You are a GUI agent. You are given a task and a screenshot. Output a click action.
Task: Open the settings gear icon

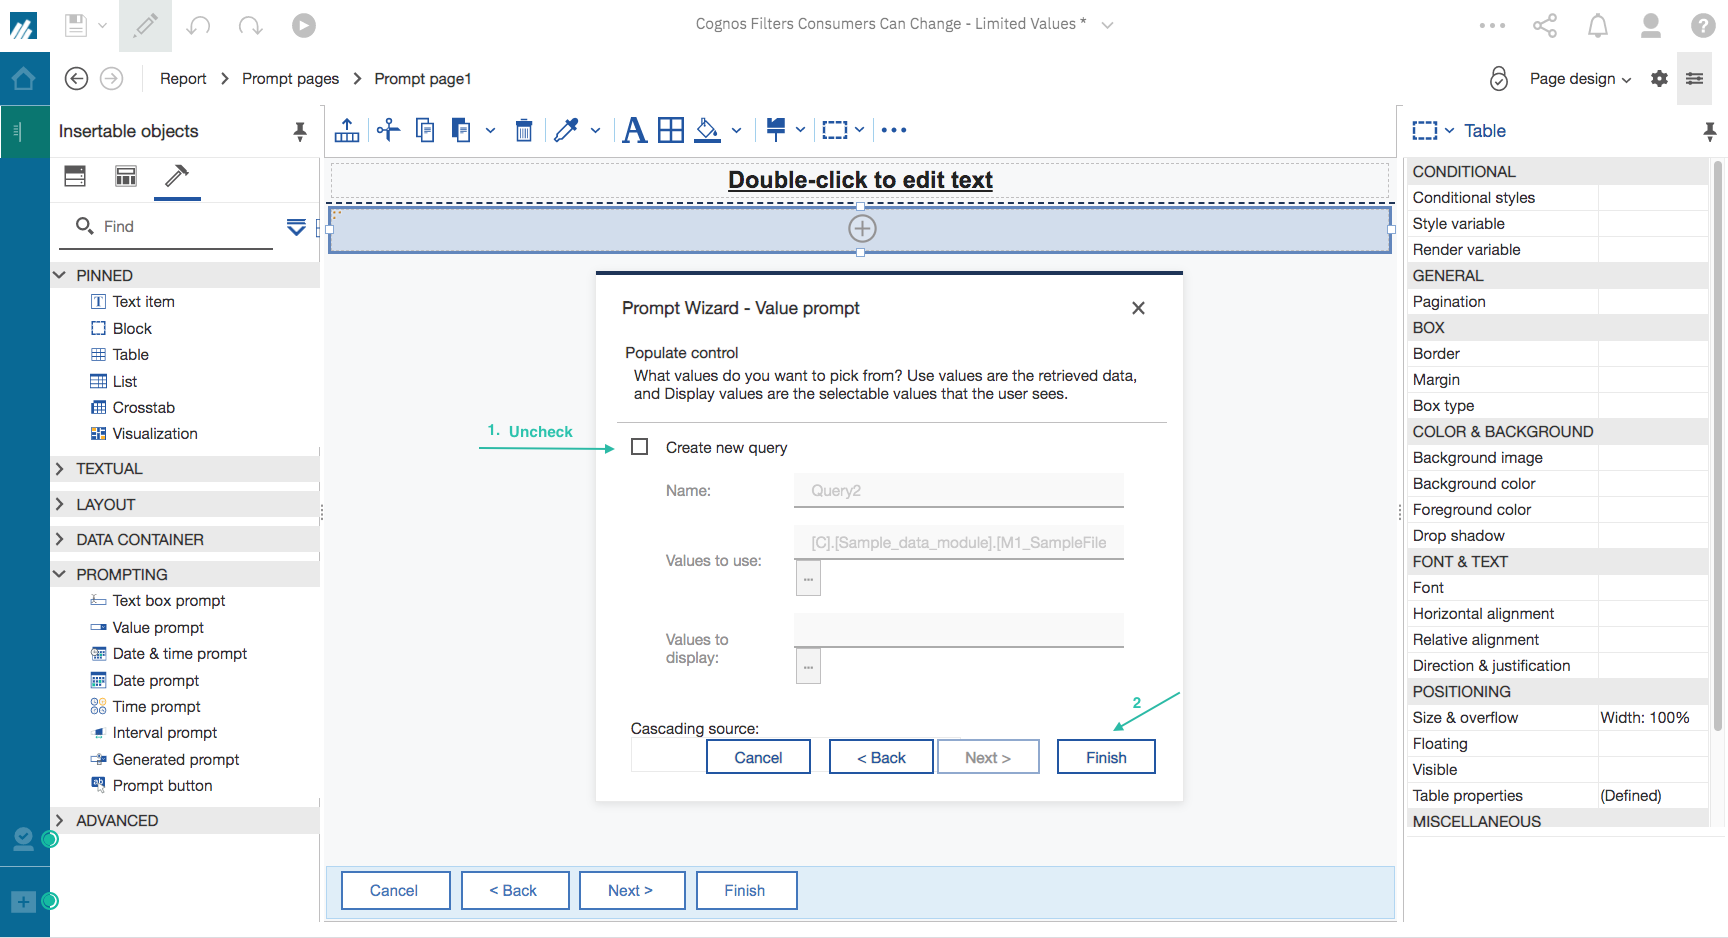(x=1659, y=78)
